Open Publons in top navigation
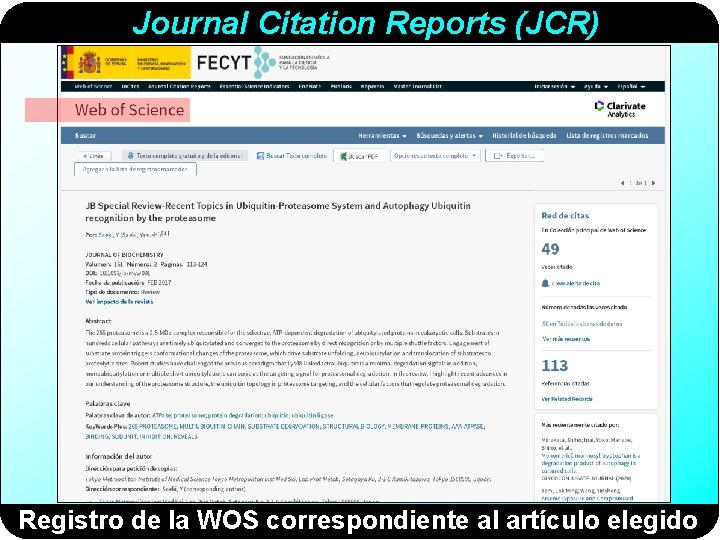 pos(341,86)
